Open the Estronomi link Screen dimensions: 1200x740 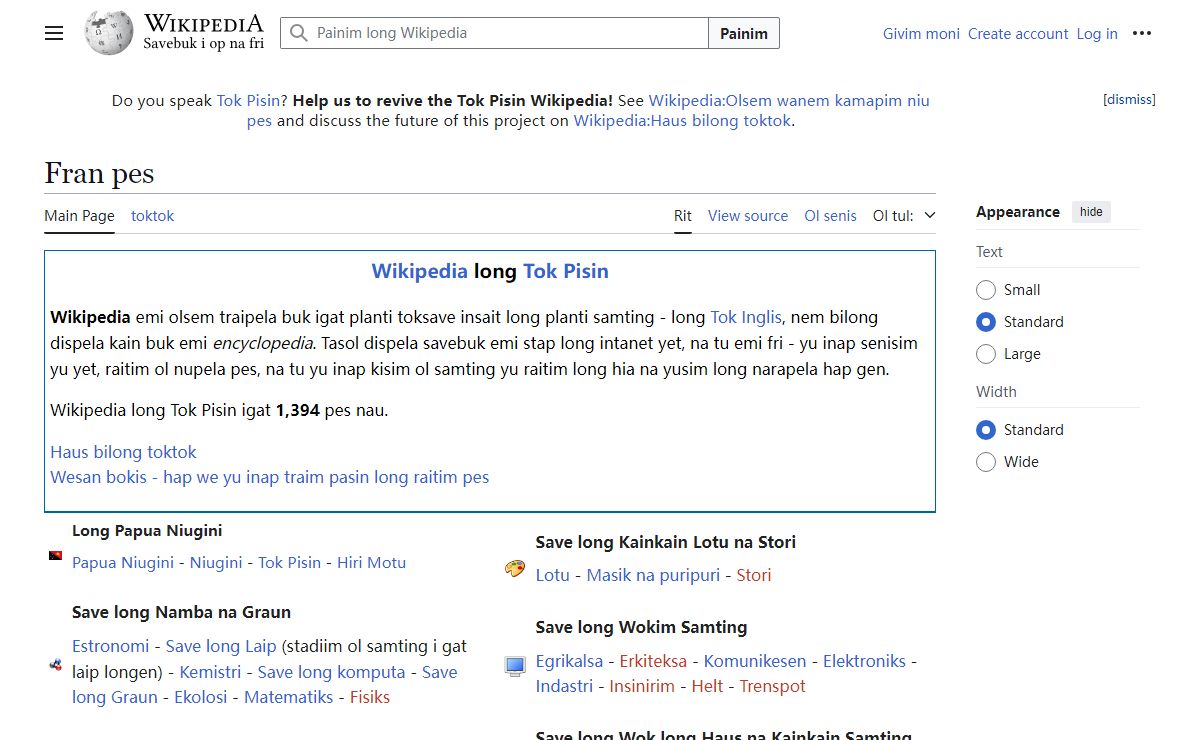click(x=110, y=646)
